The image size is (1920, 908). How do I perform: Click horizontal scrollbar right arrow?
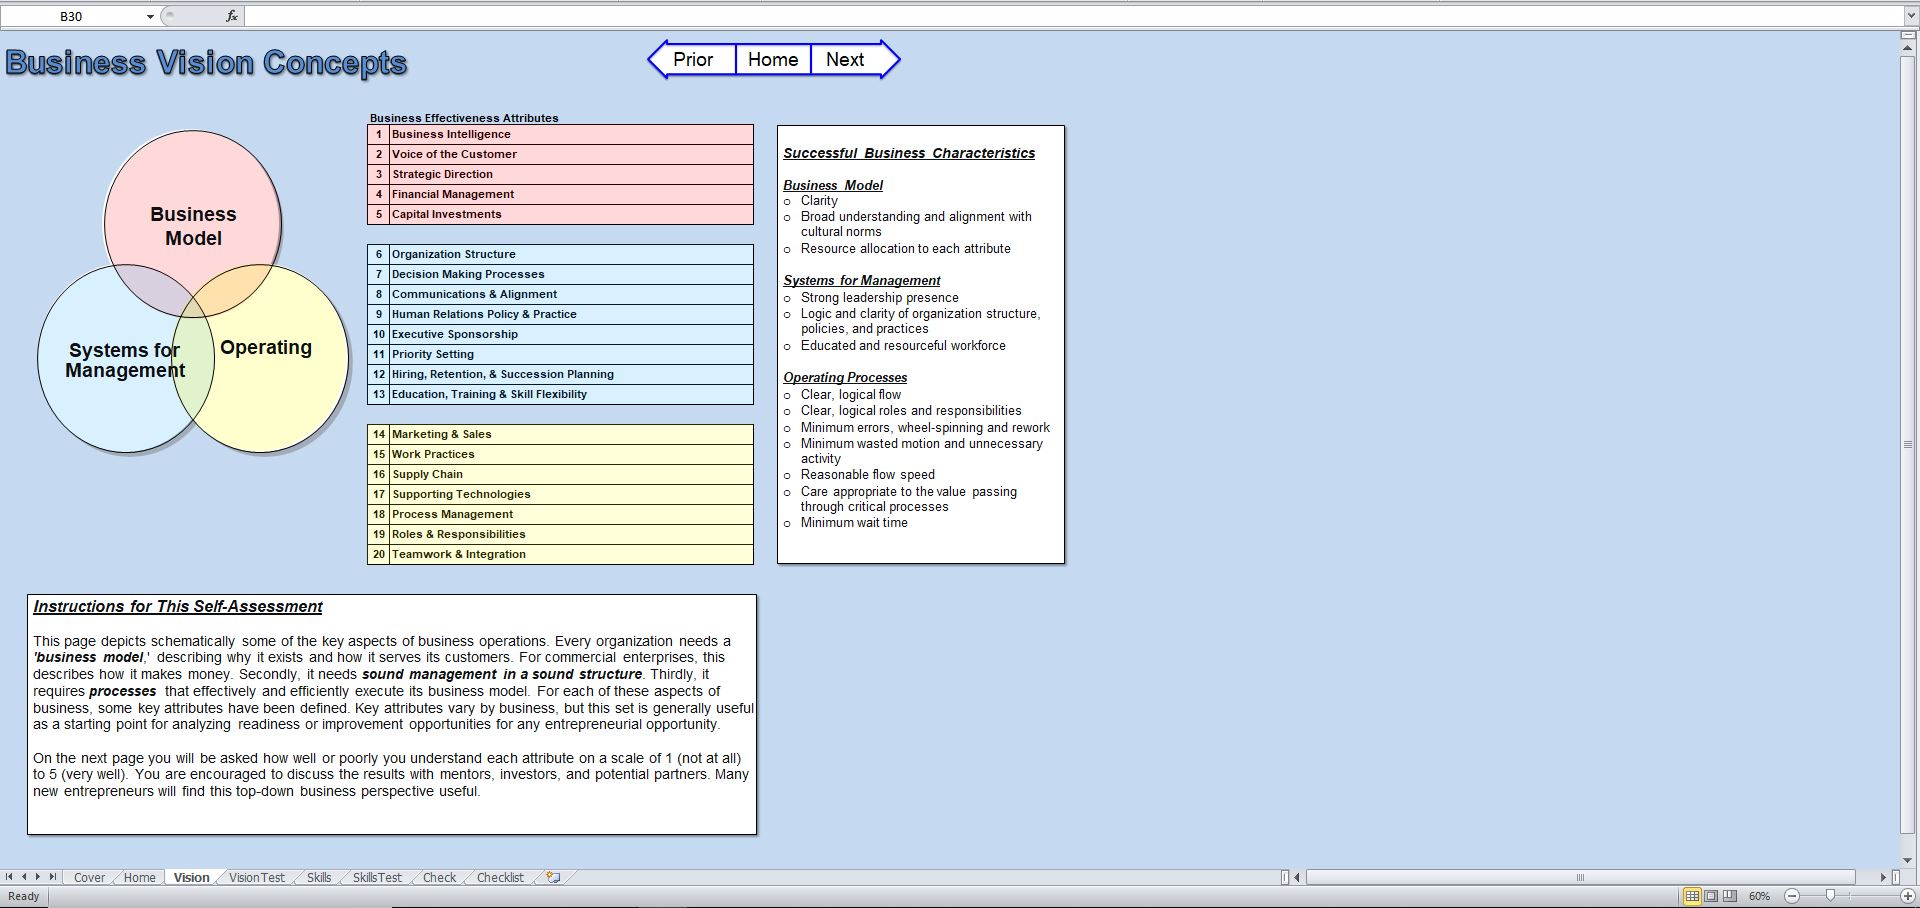[1883, 877]
